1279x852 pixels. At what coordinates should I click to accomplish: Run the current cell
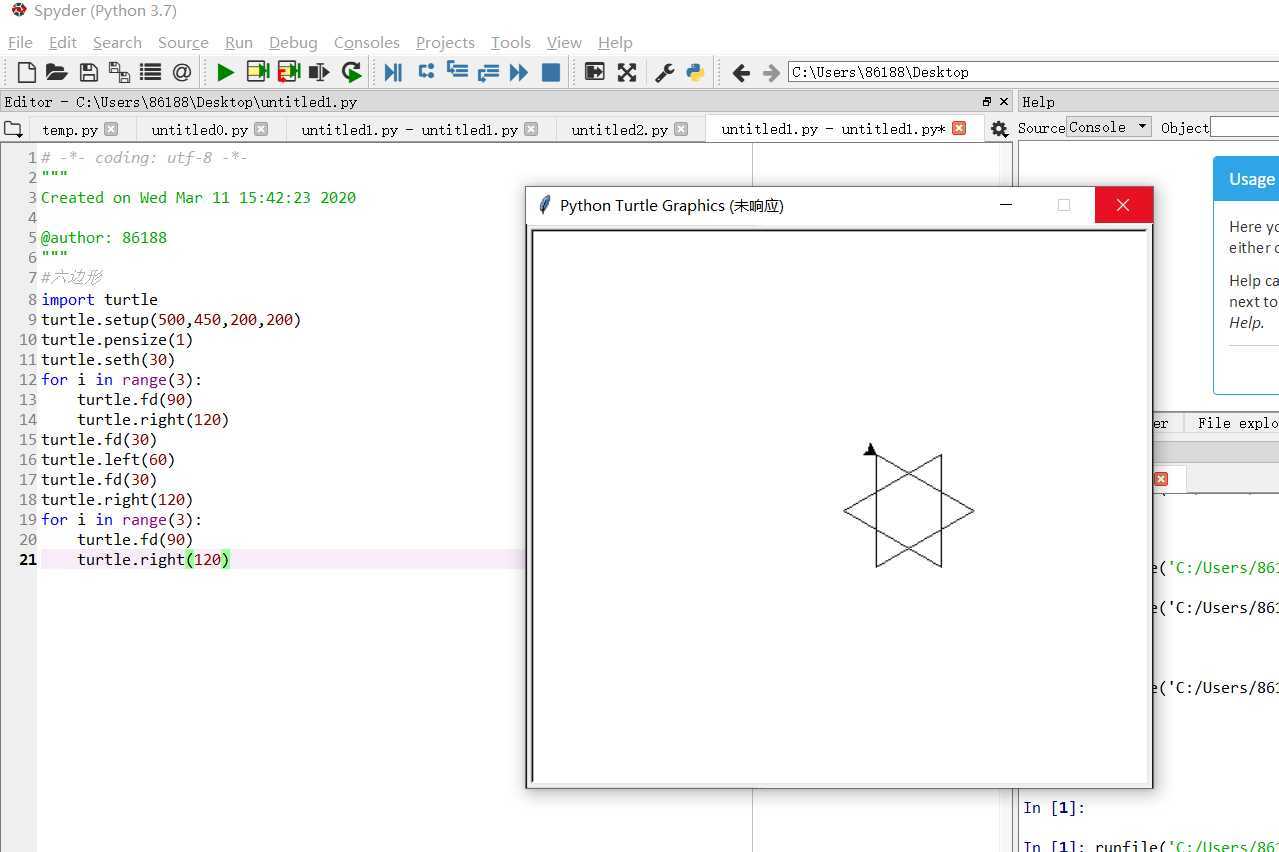pyautogui.click(x=257, y=72)
